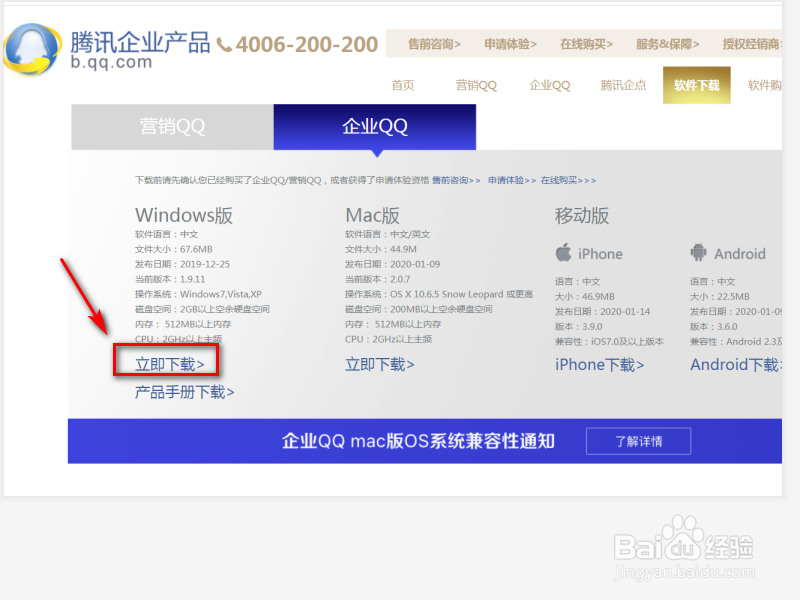This screenshot has width=800, height=600.
Task: Select the 软件下载 navigation item
Action: (x=696, y=85)
